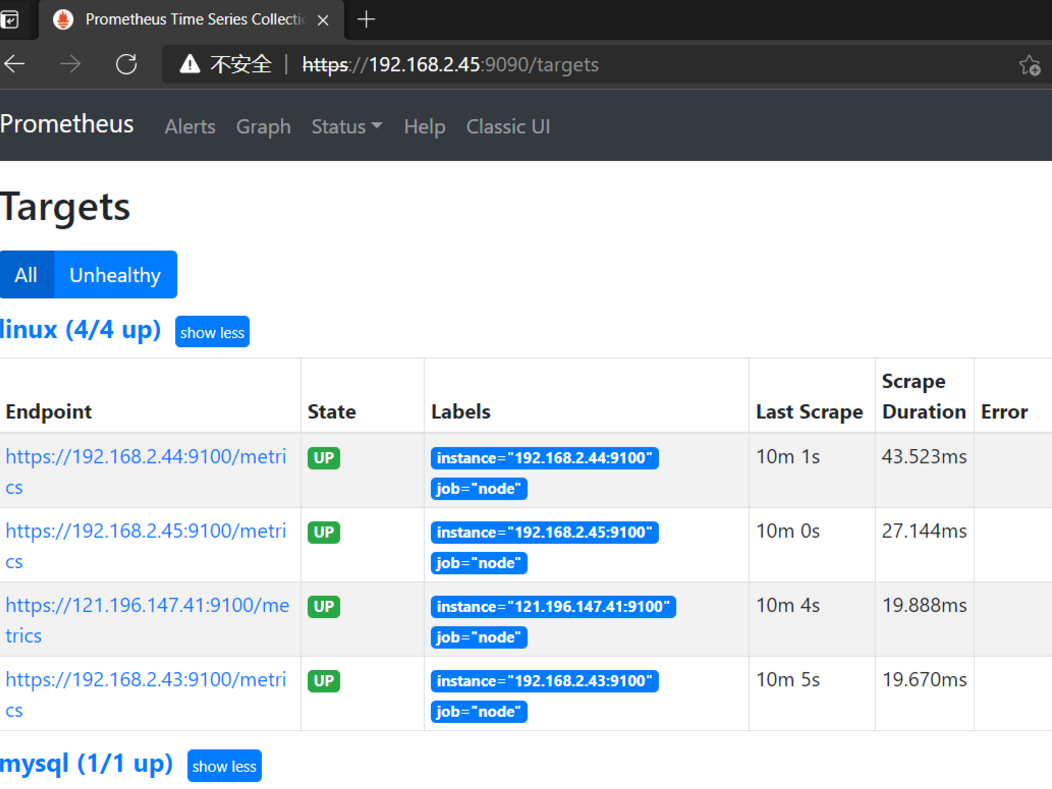The width and height of the screenshot is (1052, 789).
Task: Click the tab preview icon at top left
Action: click(x=14, y=18)
